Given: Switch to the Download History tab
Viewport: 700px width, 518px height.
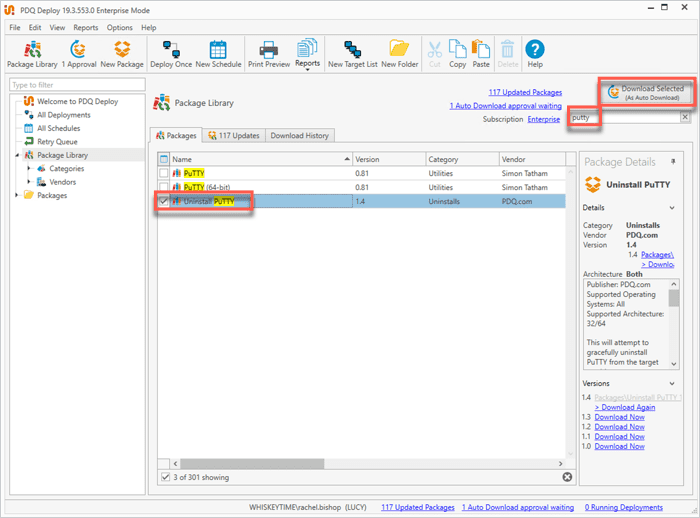Looking at the screenshot, I should [x=300, y=135].
